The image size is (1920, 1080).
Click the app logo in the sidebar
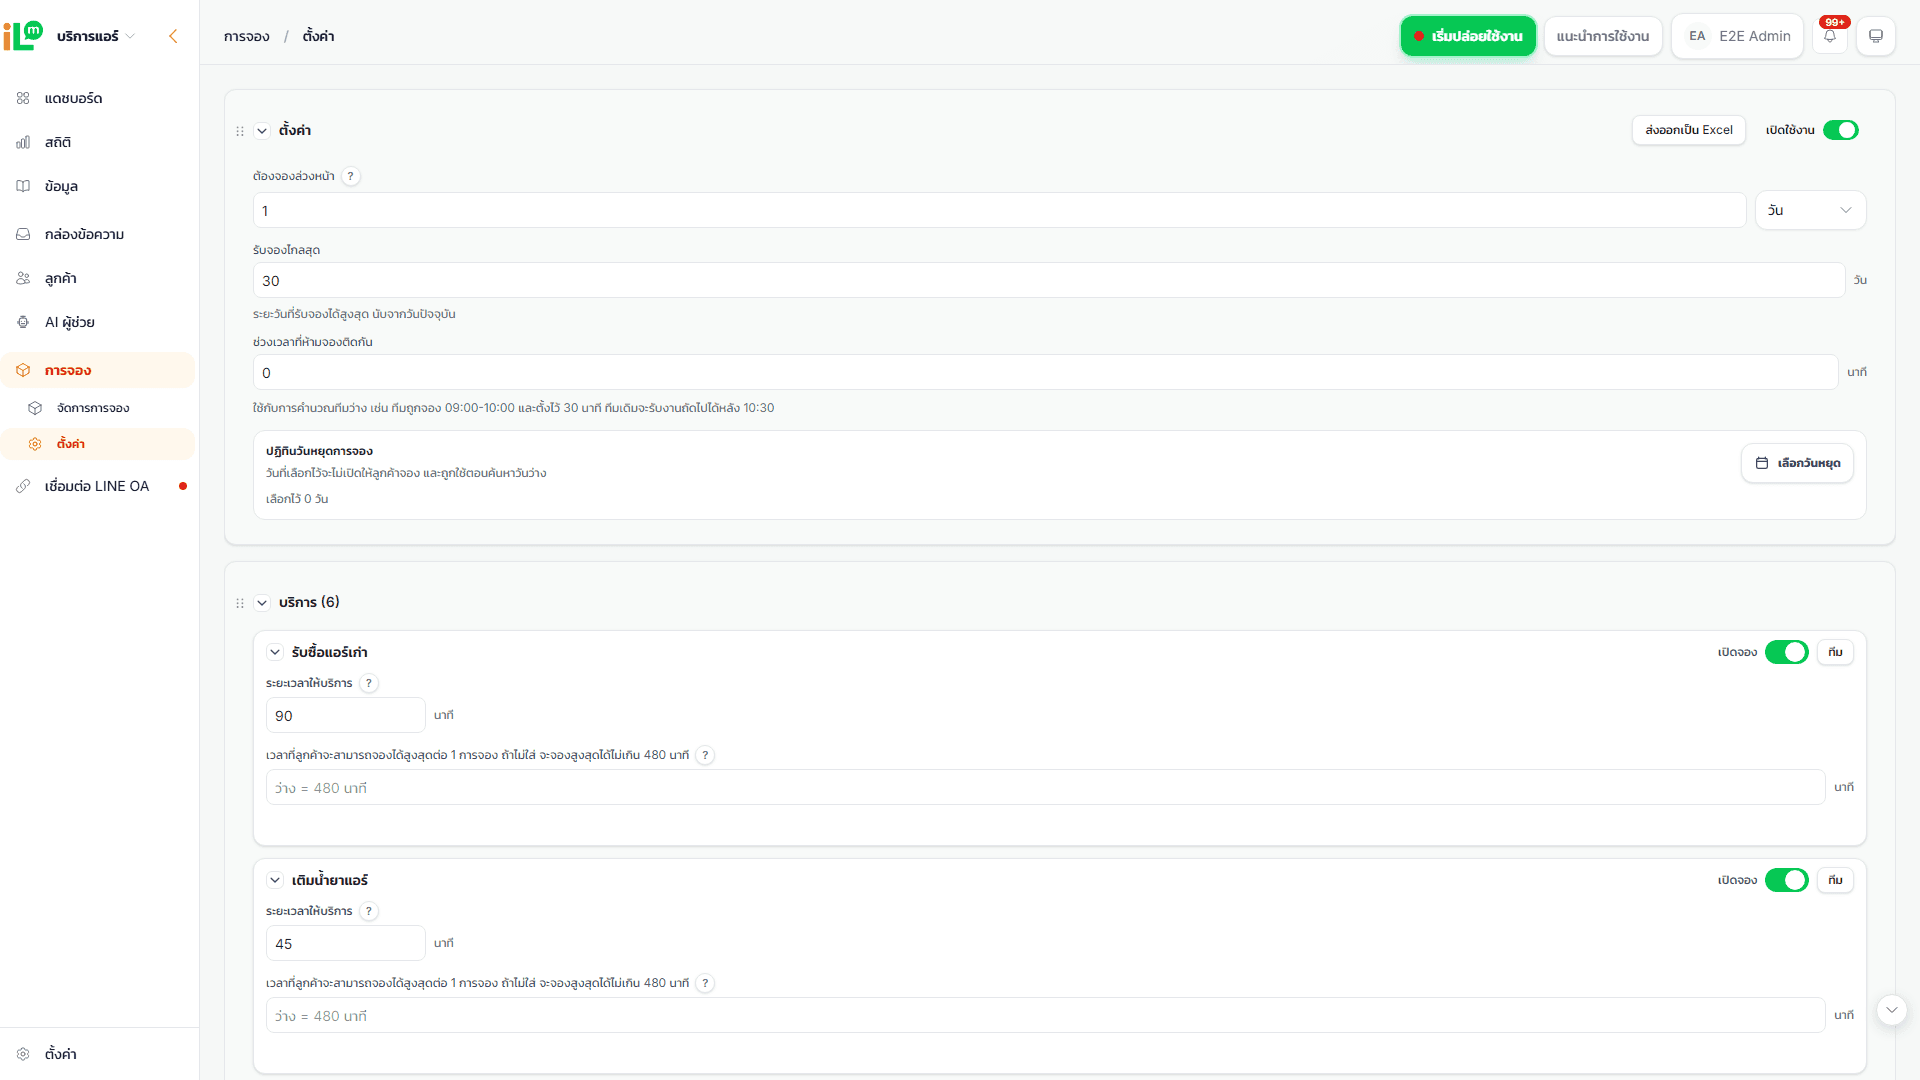(x=23, y=36)
